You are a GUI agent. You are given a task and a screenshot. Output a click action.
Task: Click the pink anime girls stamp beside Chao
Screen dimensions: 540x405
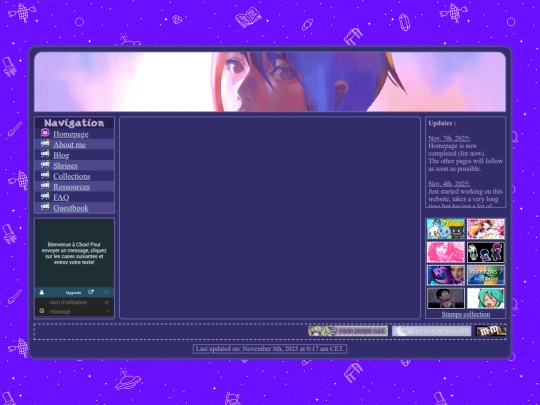(x=486, y=229)
